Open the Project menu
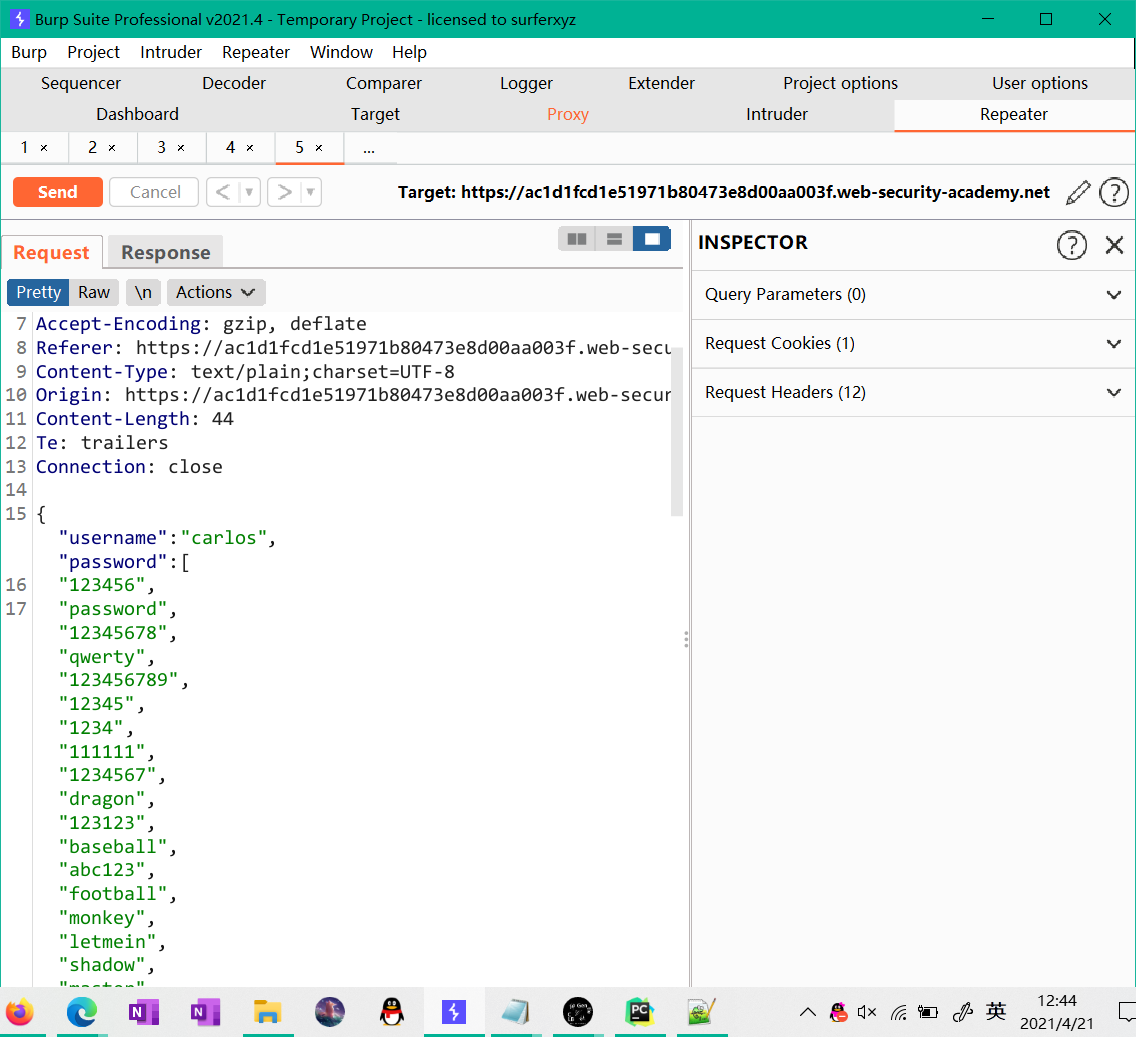The width and height of the screenshot is (1136, 1037). (x=93, y=52)
